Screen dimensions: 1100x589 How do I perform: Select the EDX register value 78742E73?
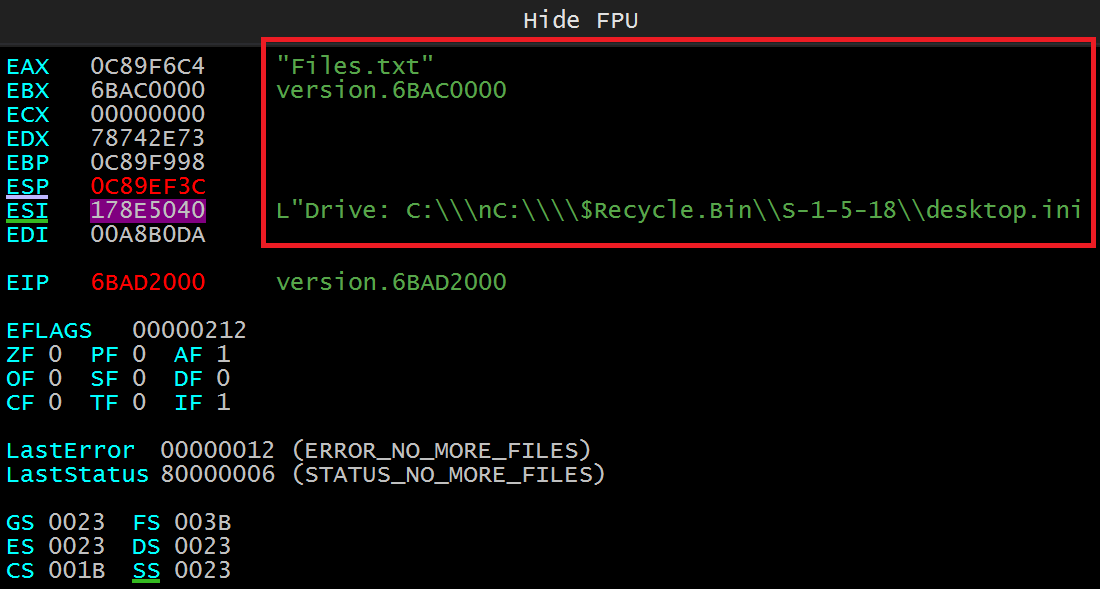pos(147,138)
